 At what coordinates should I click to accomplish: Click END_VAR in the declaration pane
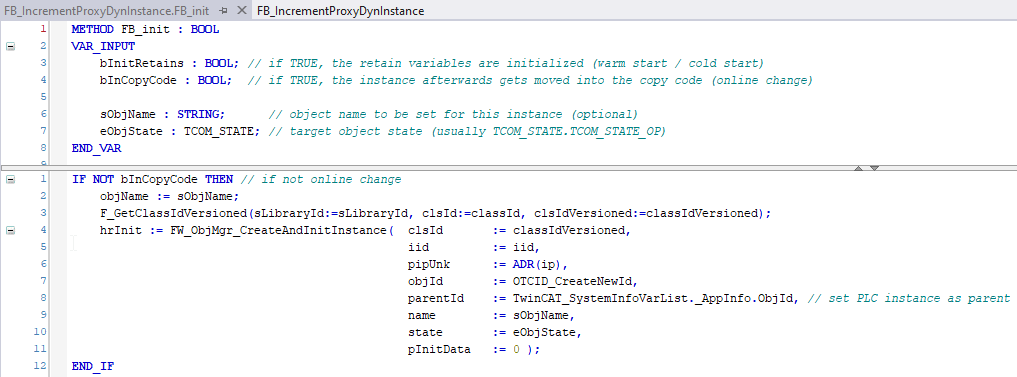(96, 148)
